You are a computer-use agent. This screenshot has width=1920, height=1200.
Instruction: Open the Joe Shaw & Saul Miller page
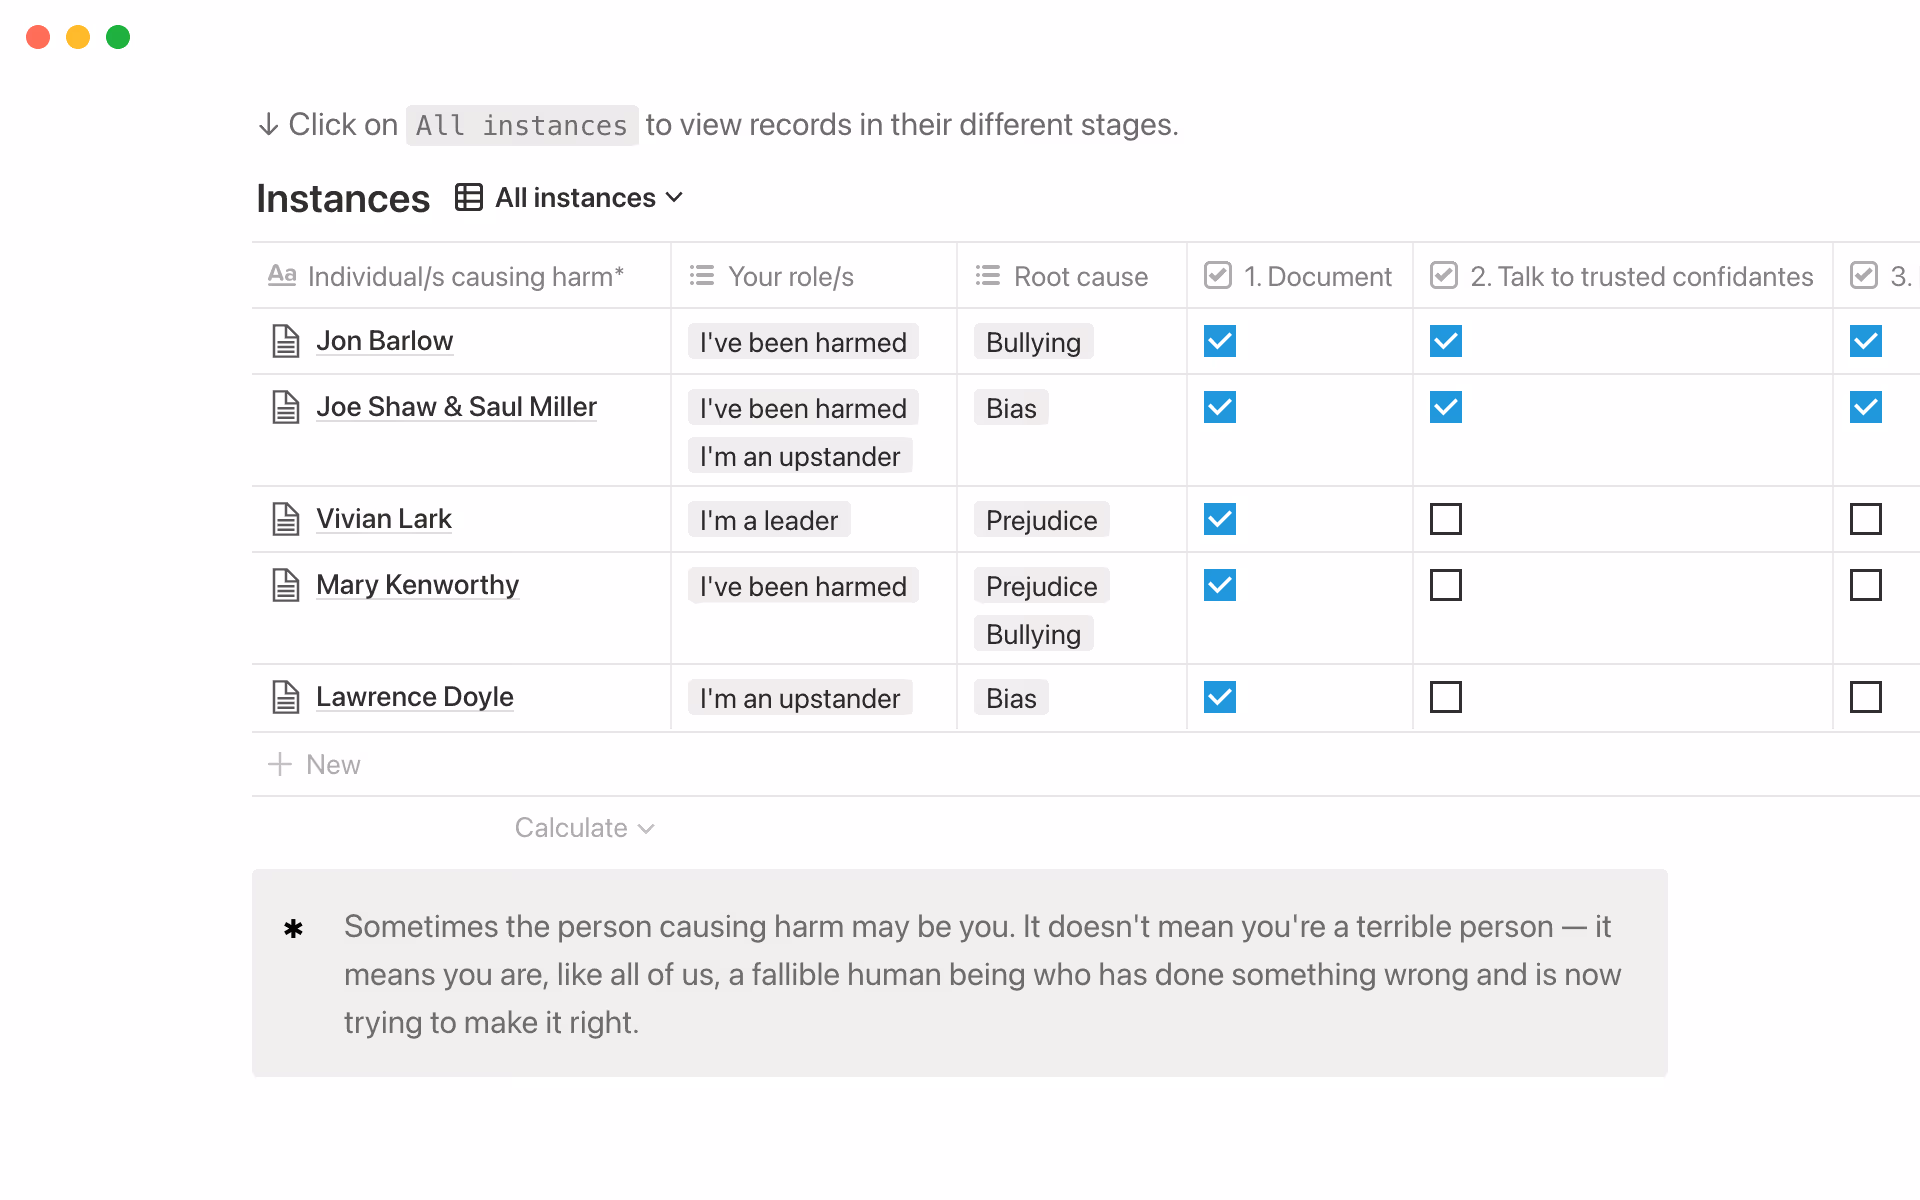pyautogui.click(x=456, y=407)
